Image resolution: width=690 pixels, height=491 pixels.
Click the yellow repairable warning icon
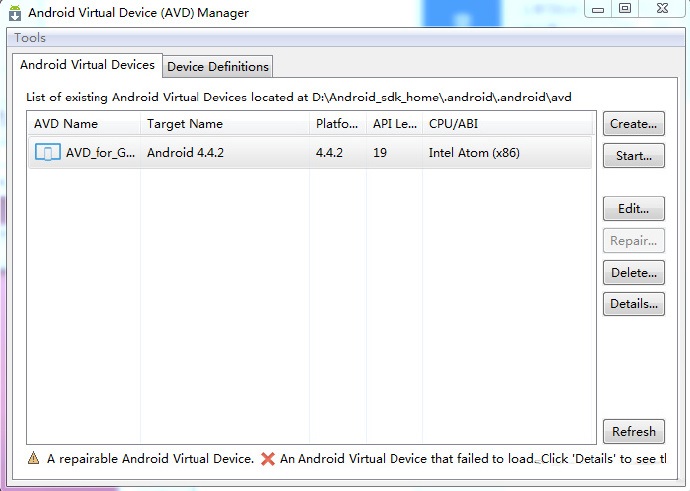(33, 458)
